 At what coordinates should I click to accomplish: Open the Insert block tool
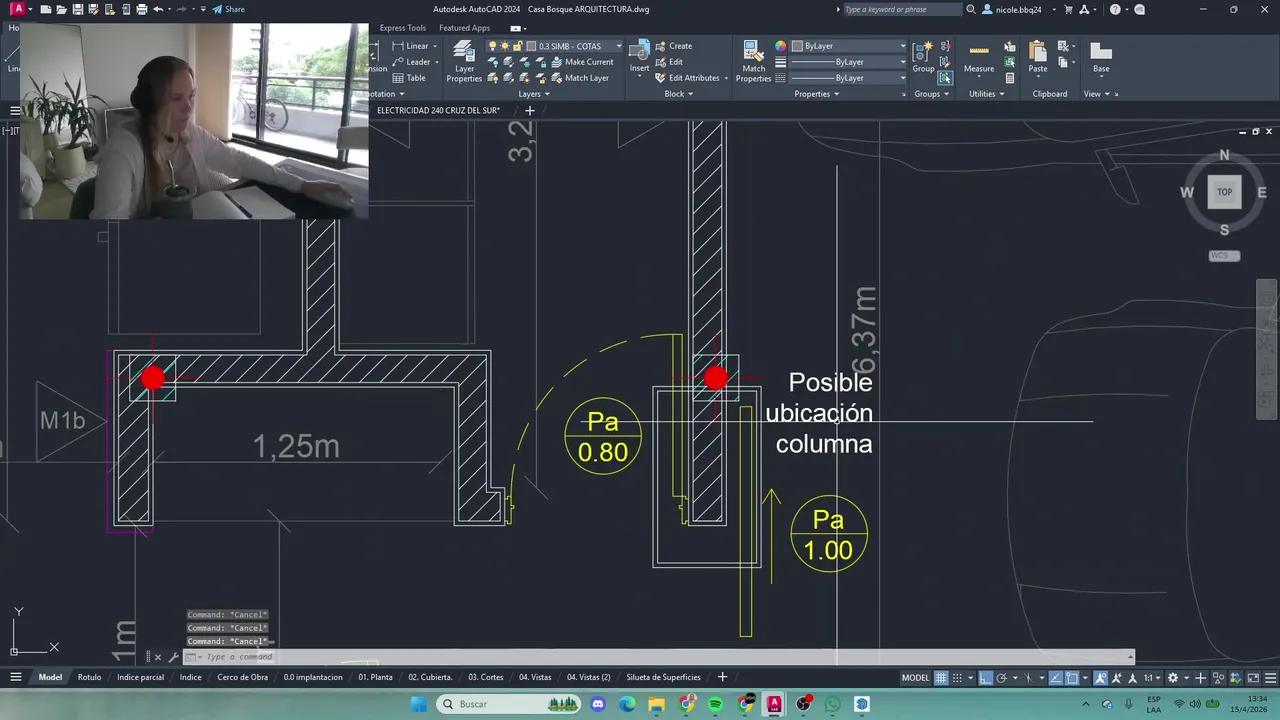point(639,57)
